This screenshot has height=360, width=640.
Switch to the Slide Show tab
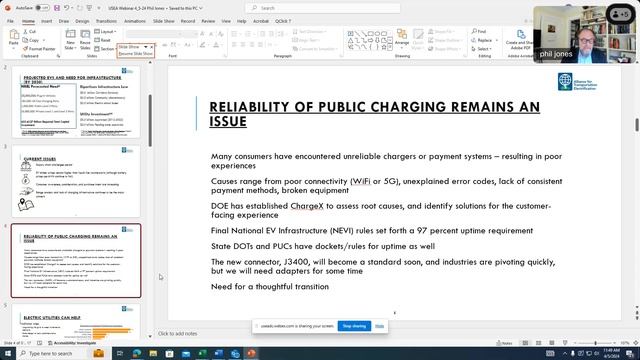(x=163, y=21)
